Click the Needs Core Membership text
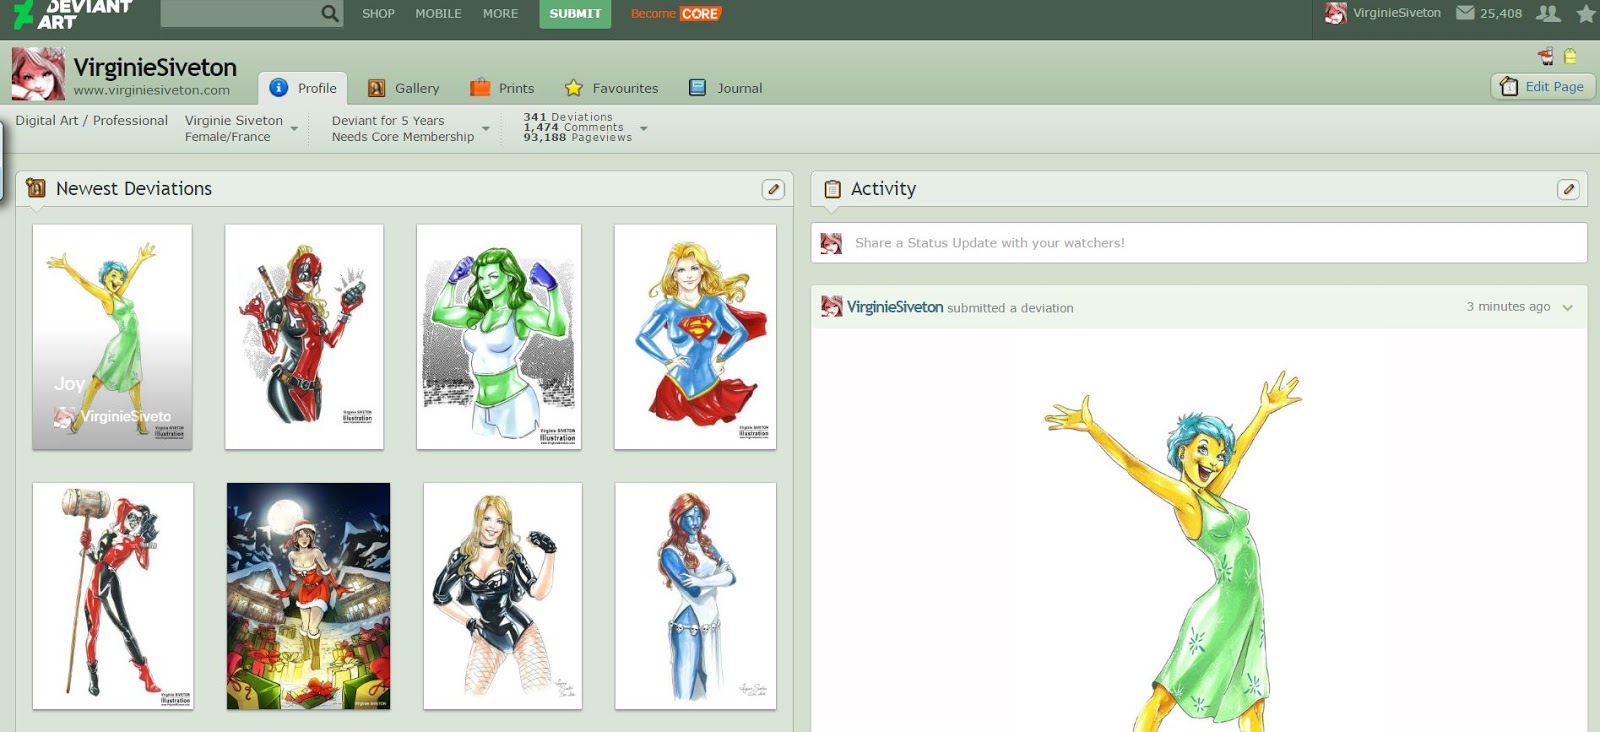The height and width of the screenshot is (732, 1600). click(x=403, y=137)
